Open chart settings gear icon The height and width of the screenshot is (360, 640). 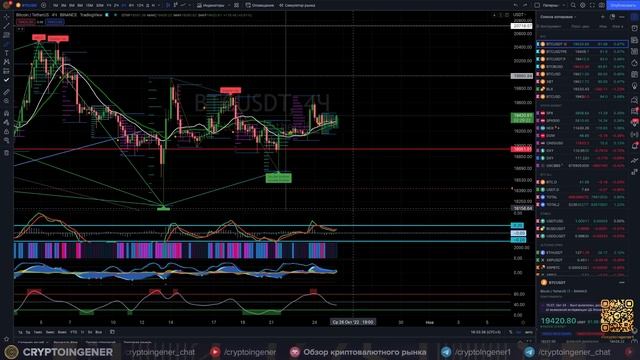tap(583, 5)
